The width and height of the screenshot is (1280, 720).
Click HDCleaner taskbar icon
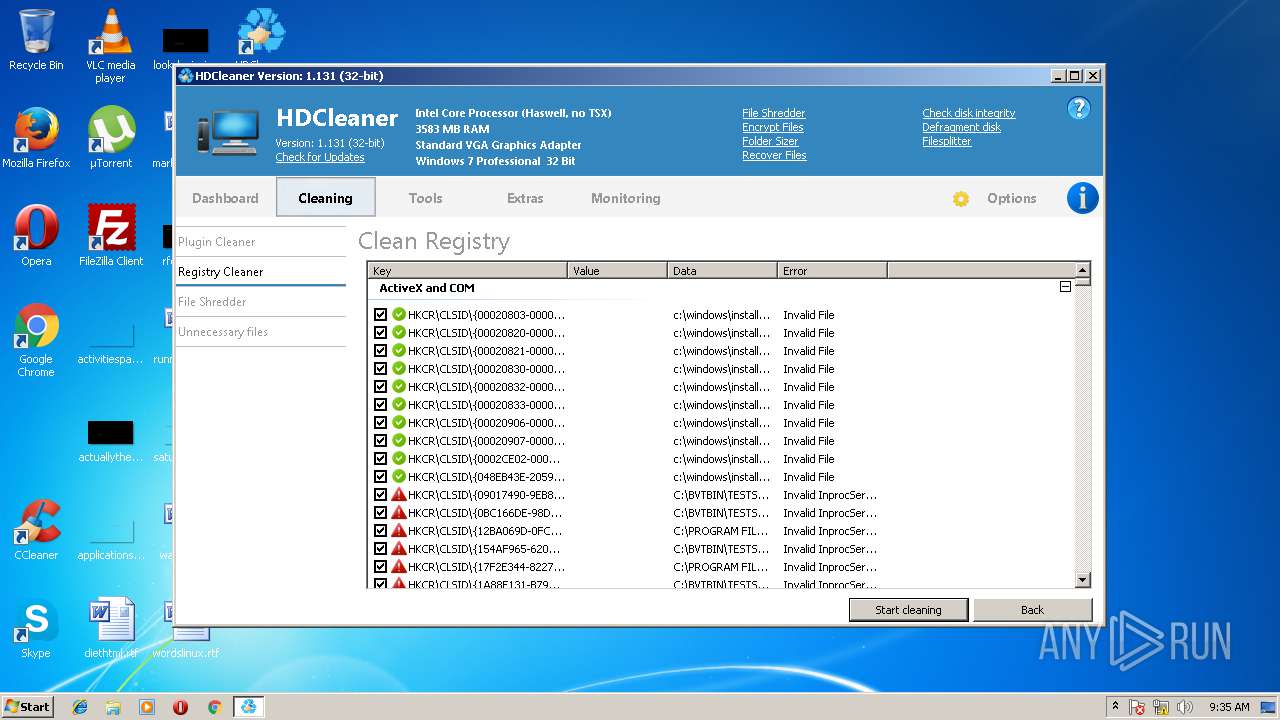click(248, 707)
